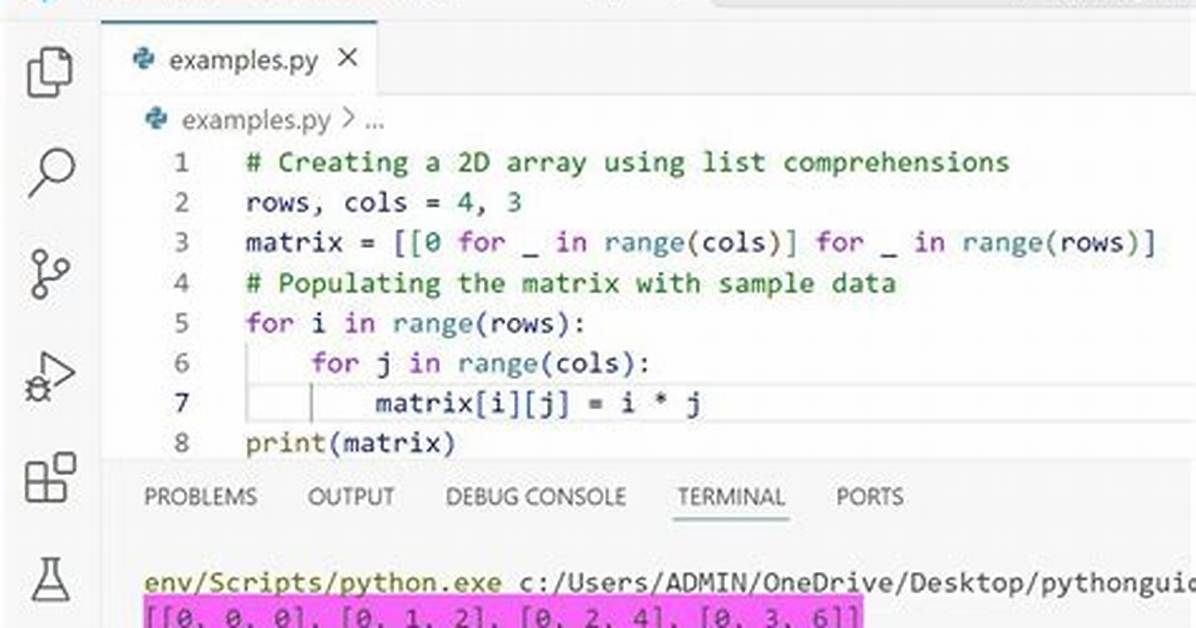Open the Run and Debug view
The image size is (1196, 628).
tap(50, 376)
